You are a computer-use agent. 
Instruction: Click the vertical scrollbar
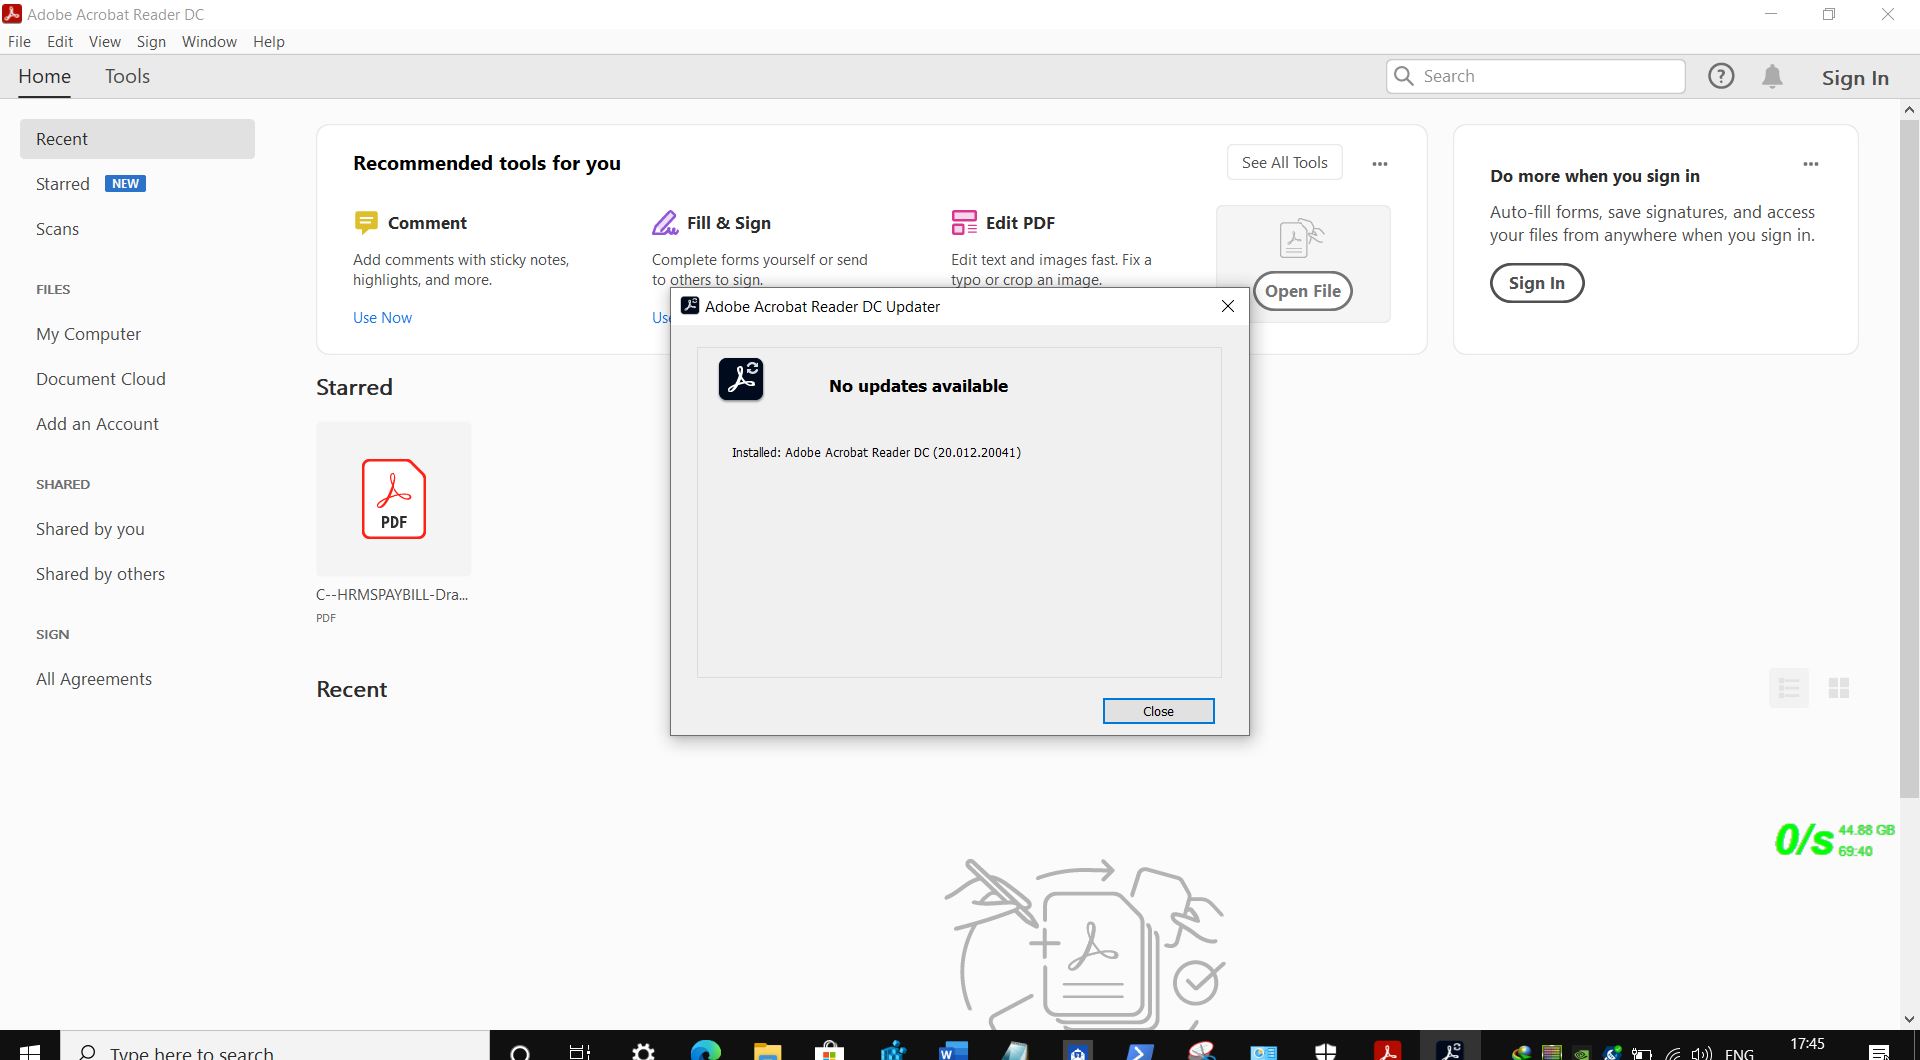pyautogui.click(x=1909, y=460)
